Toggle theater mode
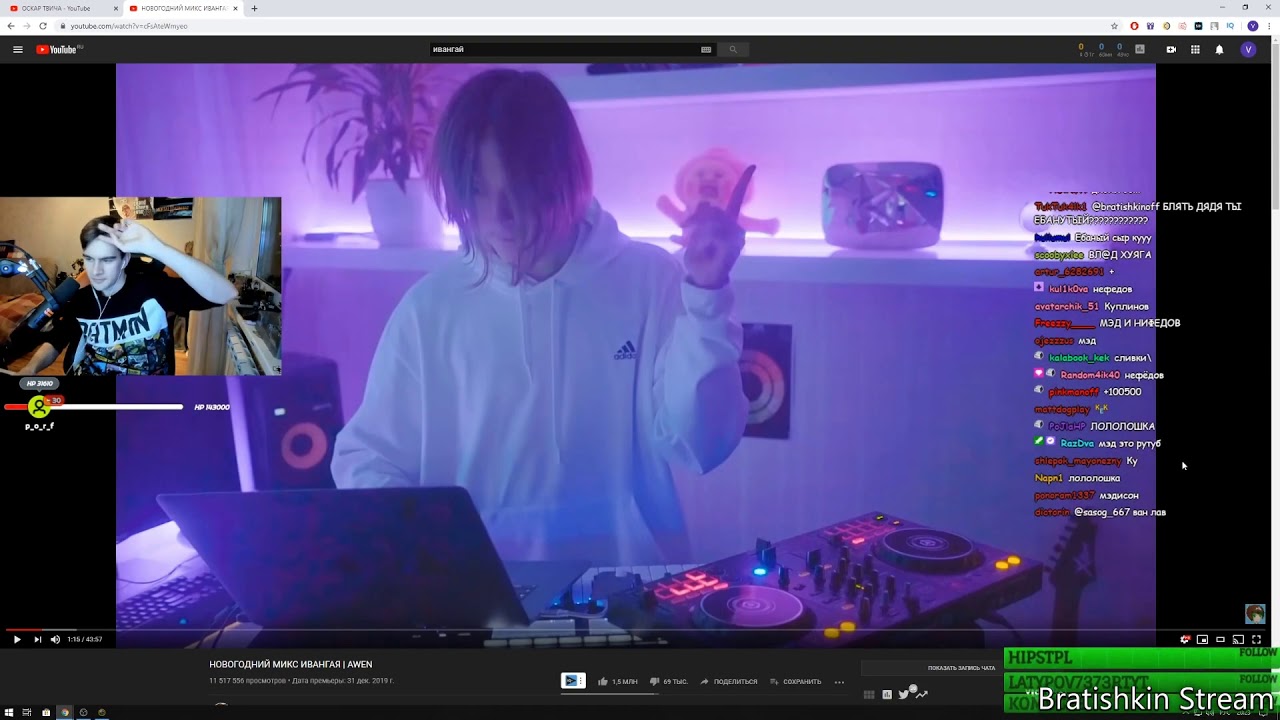The image size is (1280, 720). (1220, 639)
